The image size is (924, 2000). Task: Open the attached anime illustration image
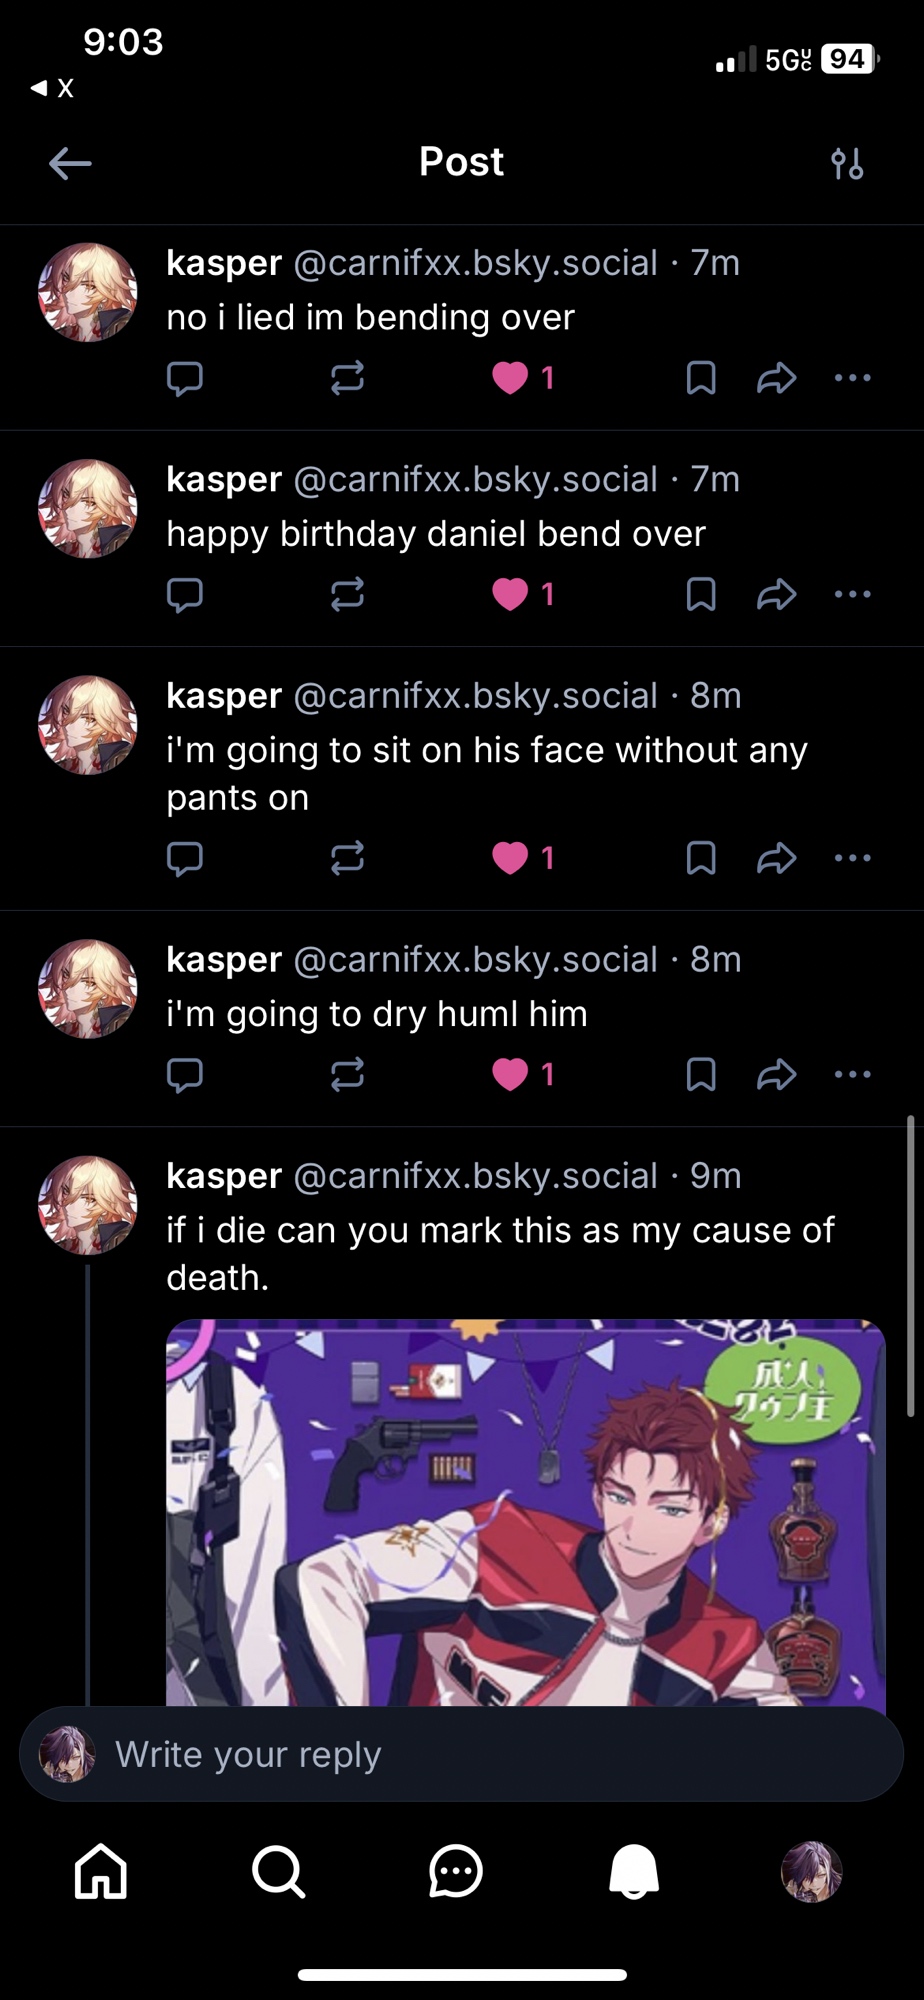tap(526, 1510)
